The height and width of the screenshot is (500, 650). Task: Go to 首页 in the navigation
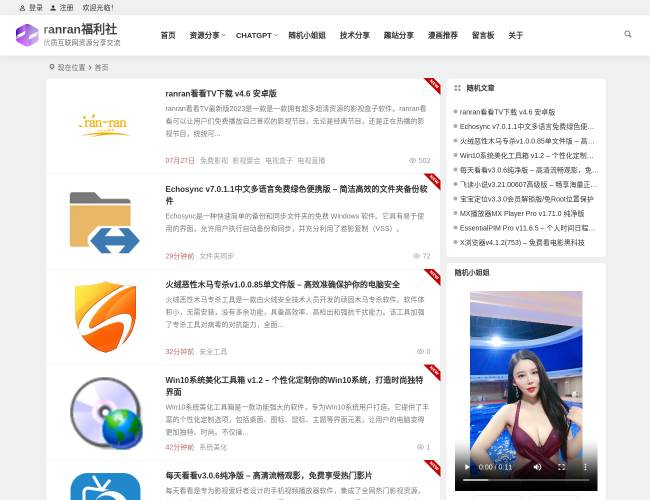[168, 35]
